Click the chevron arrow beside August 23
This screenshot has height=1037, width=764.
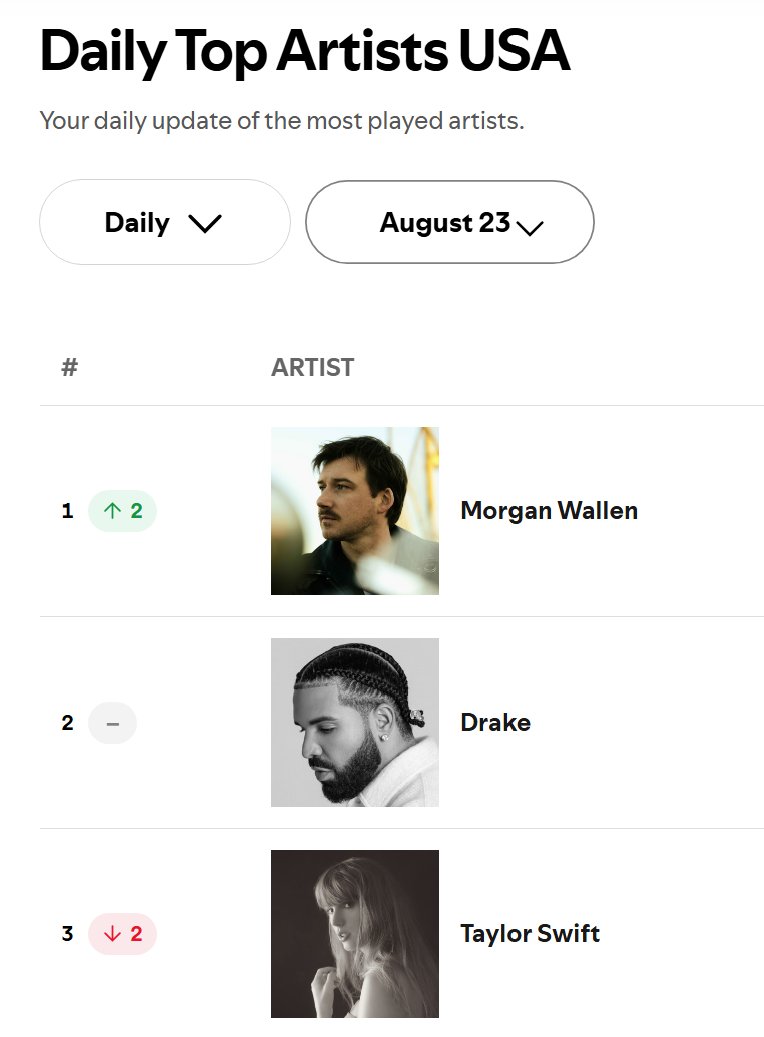[530, 226]
